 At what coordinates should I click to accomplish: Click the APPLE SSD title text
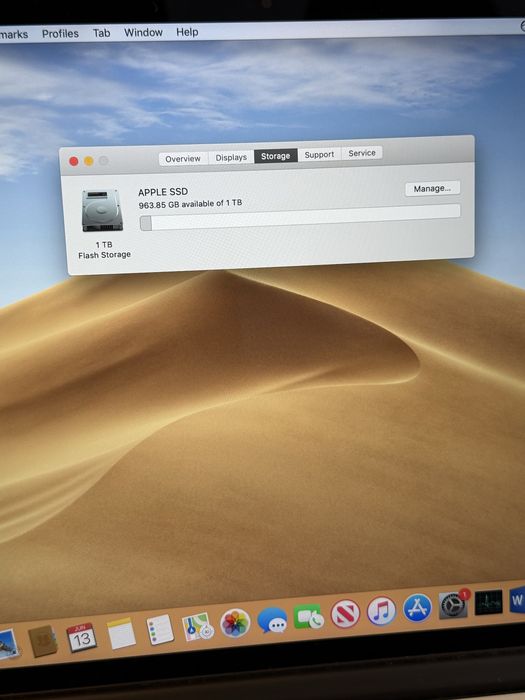(163, 192)
